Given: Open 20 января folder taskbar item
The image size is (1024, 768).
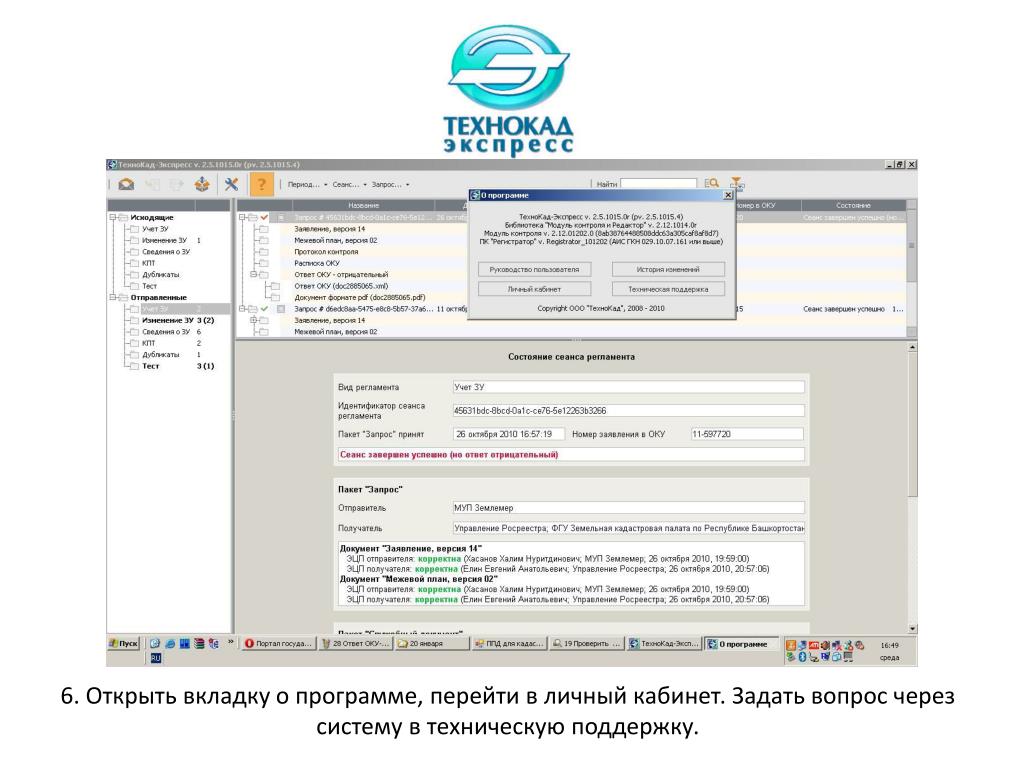Looking at the screenshot, I should 432,643.
